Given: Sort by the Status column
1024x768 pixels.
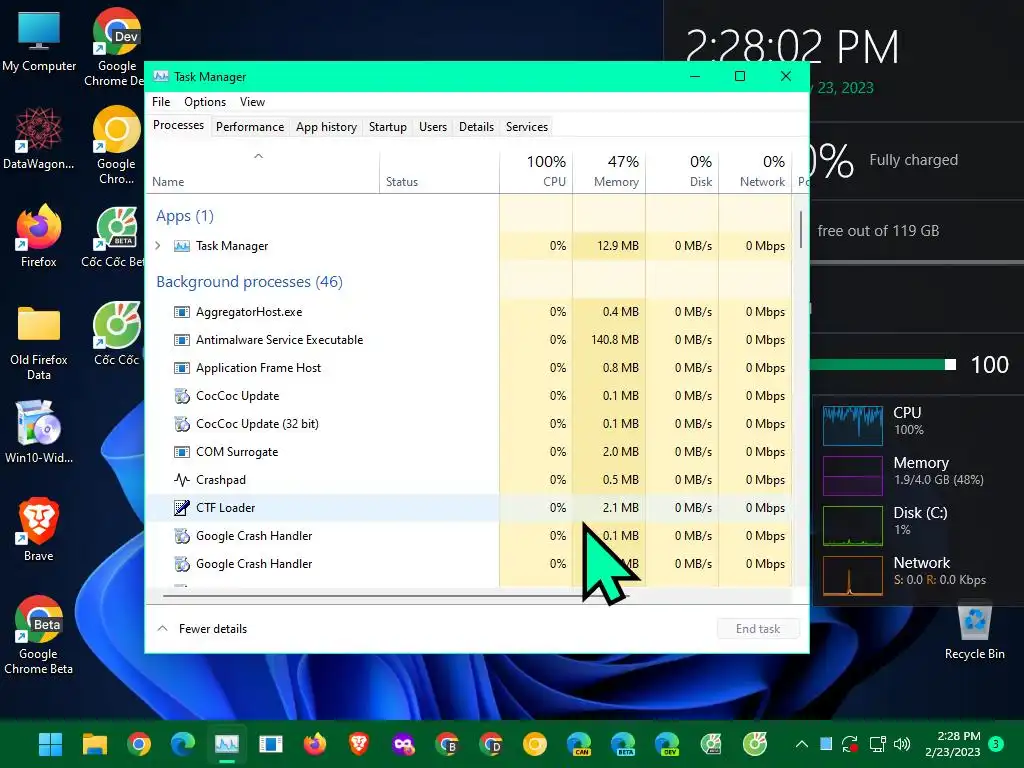Looking at the screenshot, I should click(439, 172).
